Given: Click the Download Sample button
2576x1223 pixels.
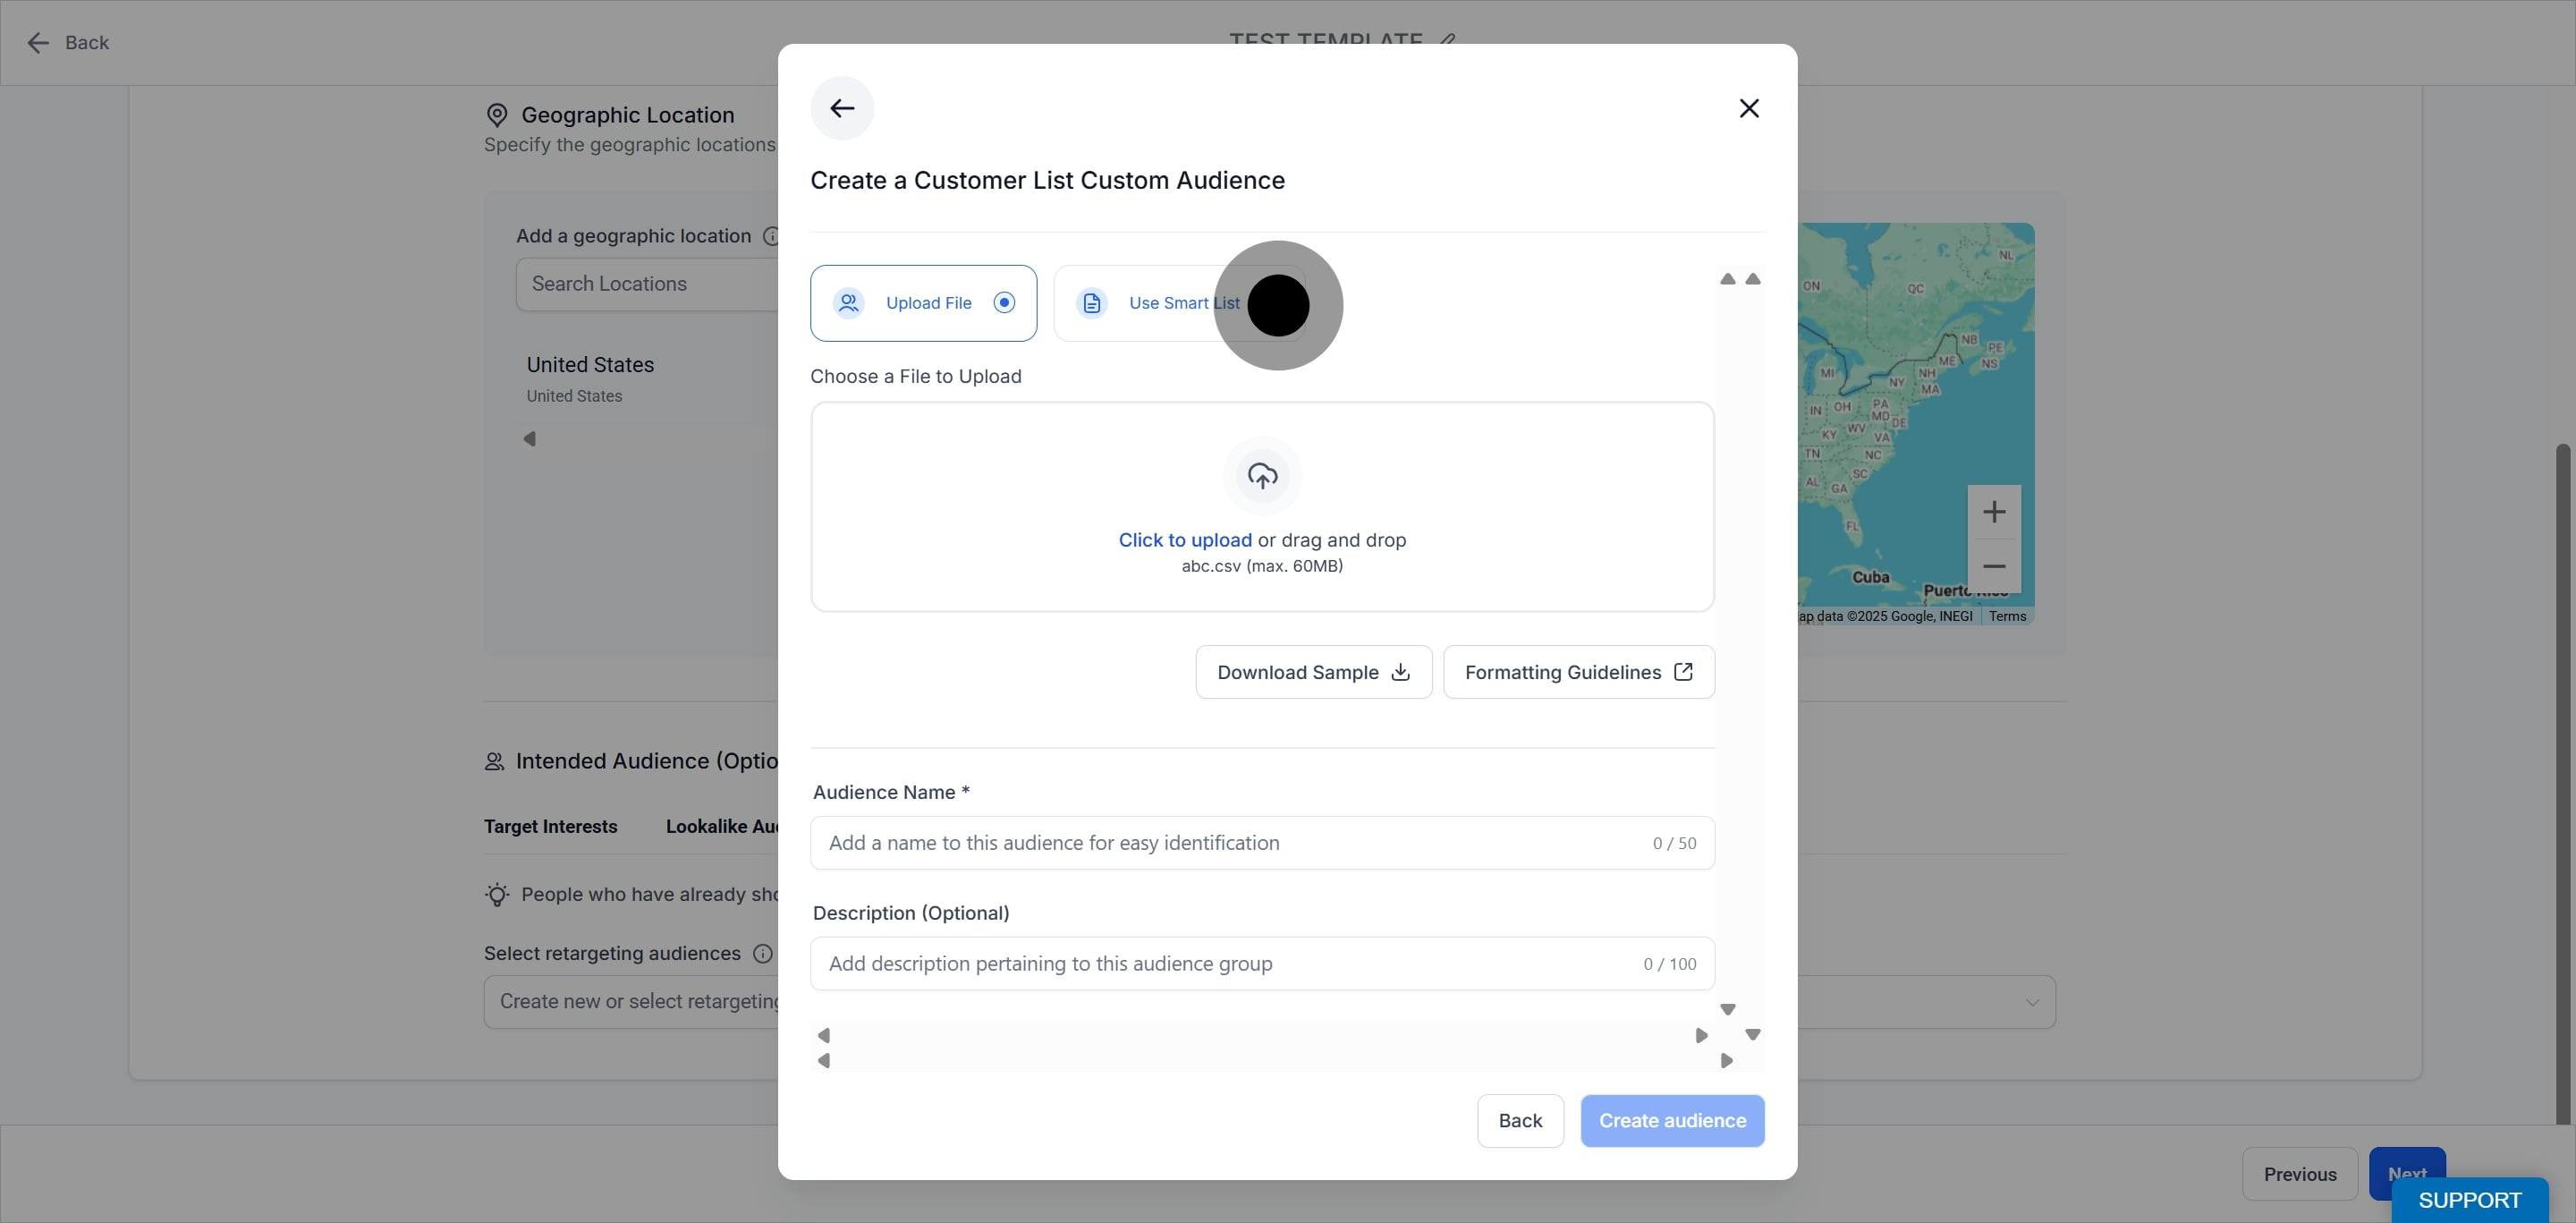Looking at the screenshot, I should [1314, 672].
